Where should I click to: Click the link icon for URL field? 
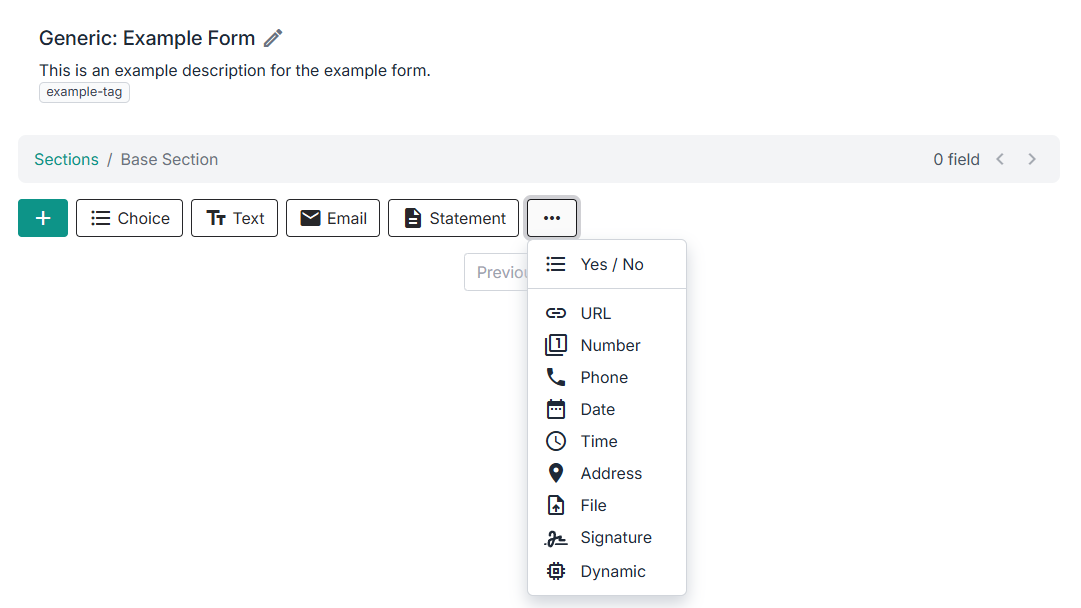tap(556, 313)
